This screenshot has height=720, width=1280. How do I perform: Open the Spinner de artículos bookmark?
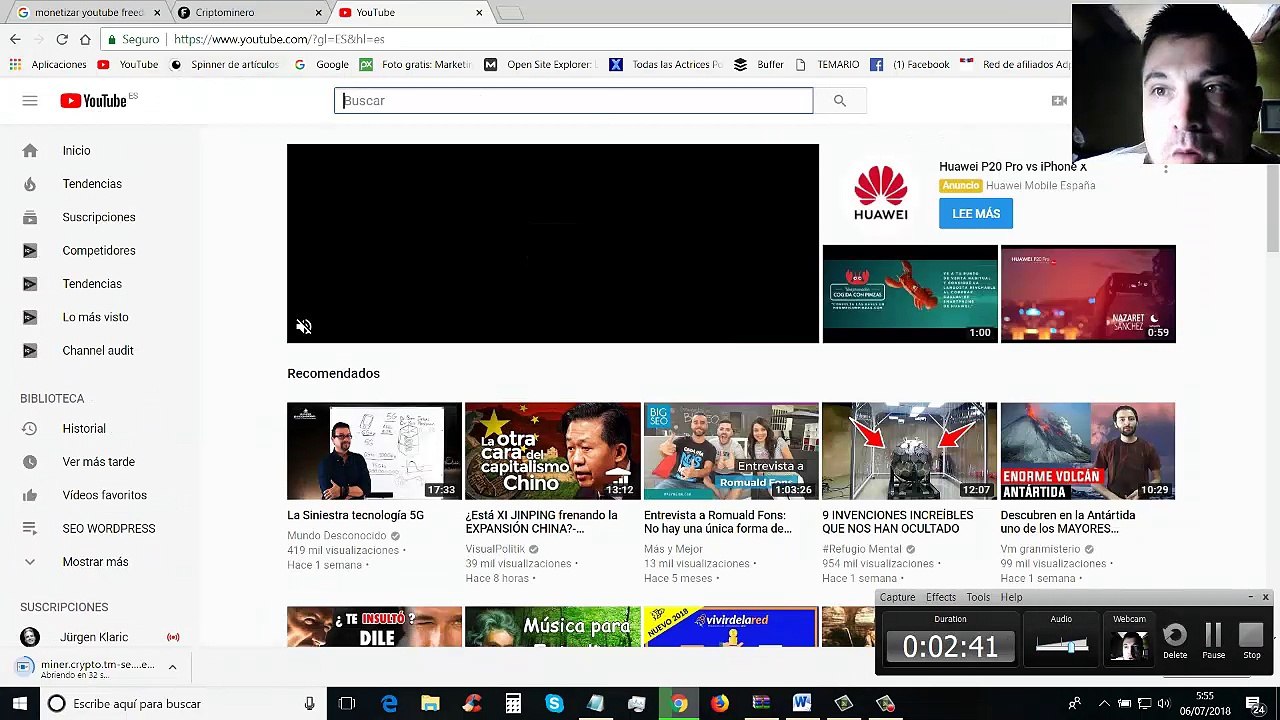(x=224, y=64)
